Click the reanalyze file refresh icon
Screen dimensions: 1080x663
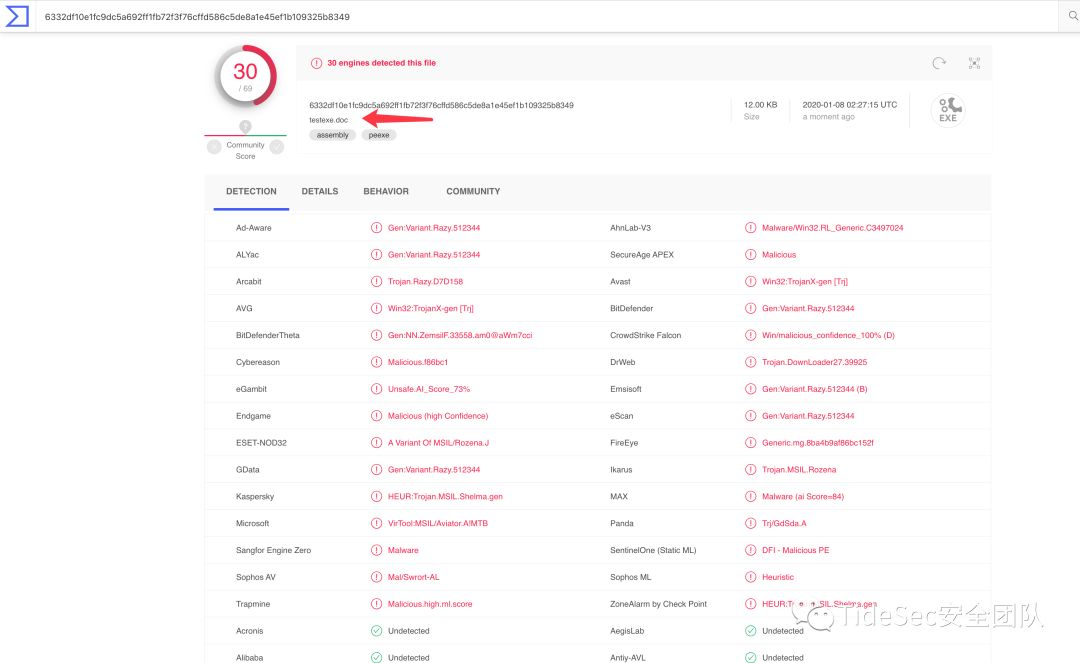click(939, 63)
